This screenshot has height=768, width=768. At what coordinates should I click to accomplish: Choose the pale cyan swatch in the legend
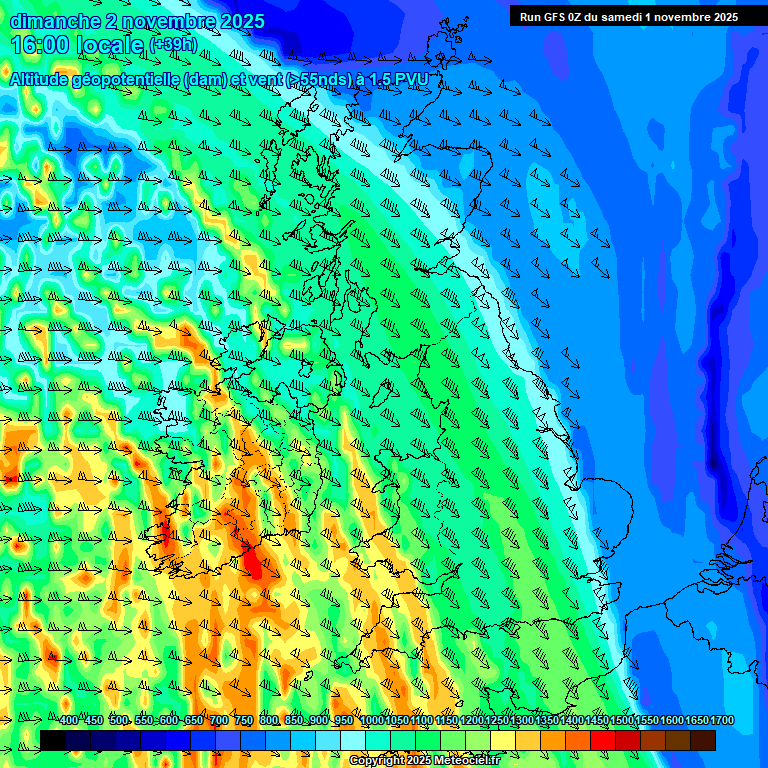[x=353, y=740]
